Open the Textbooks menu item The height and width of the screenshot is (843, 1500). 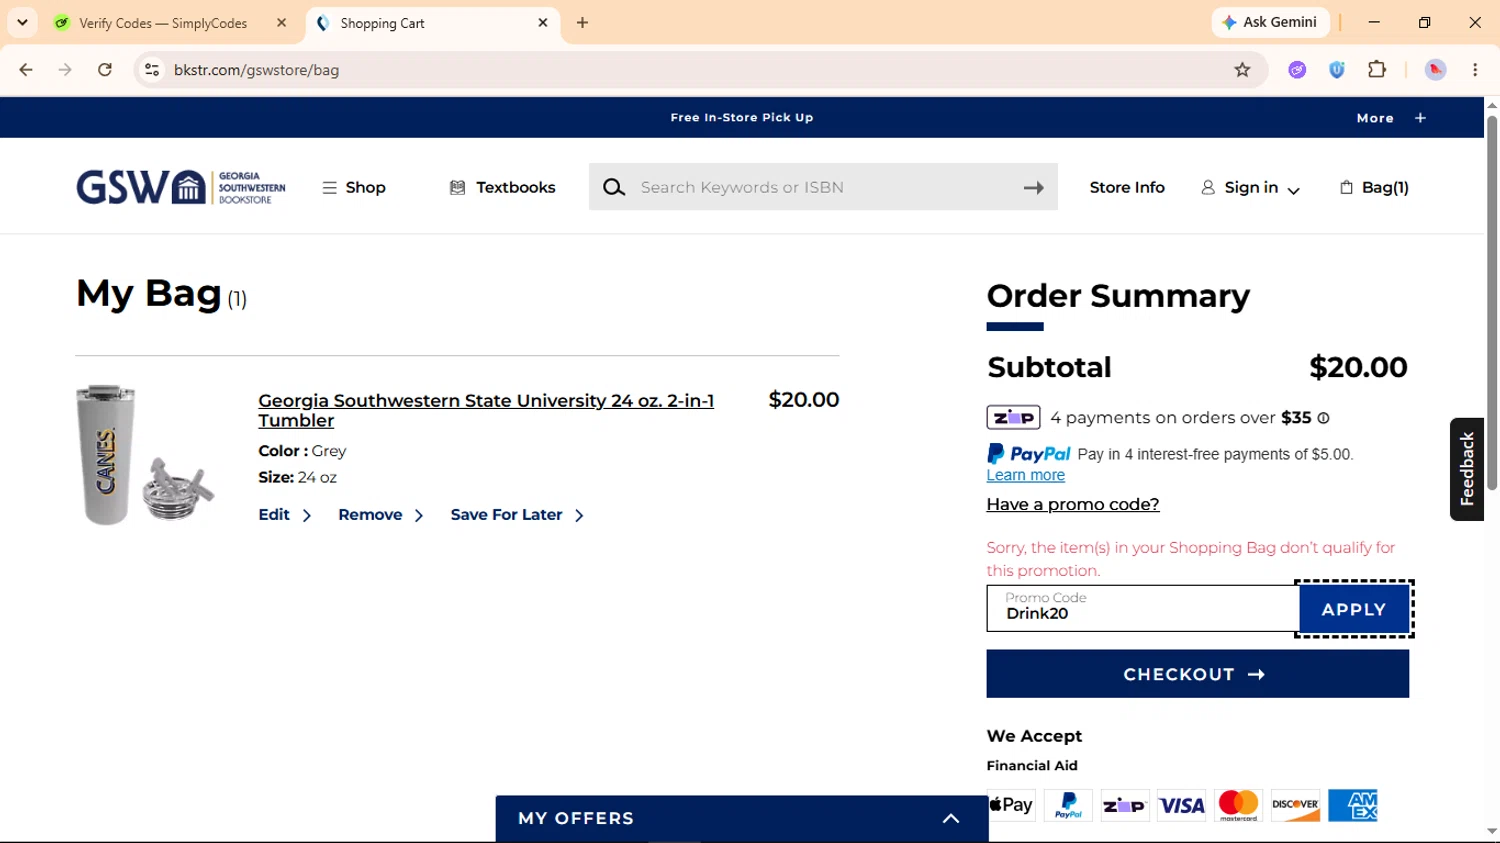click(x=502, y=188)
